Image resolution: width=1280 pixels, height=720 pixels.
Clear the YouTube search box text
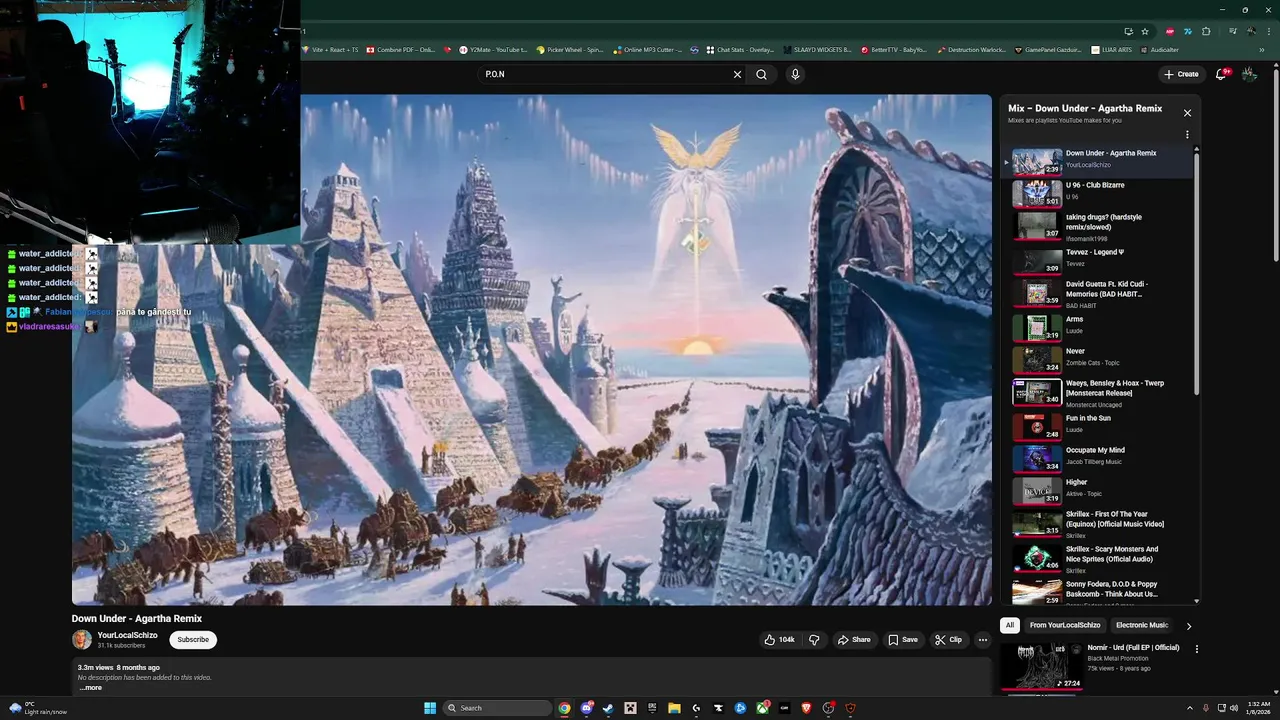pos(737,74)
